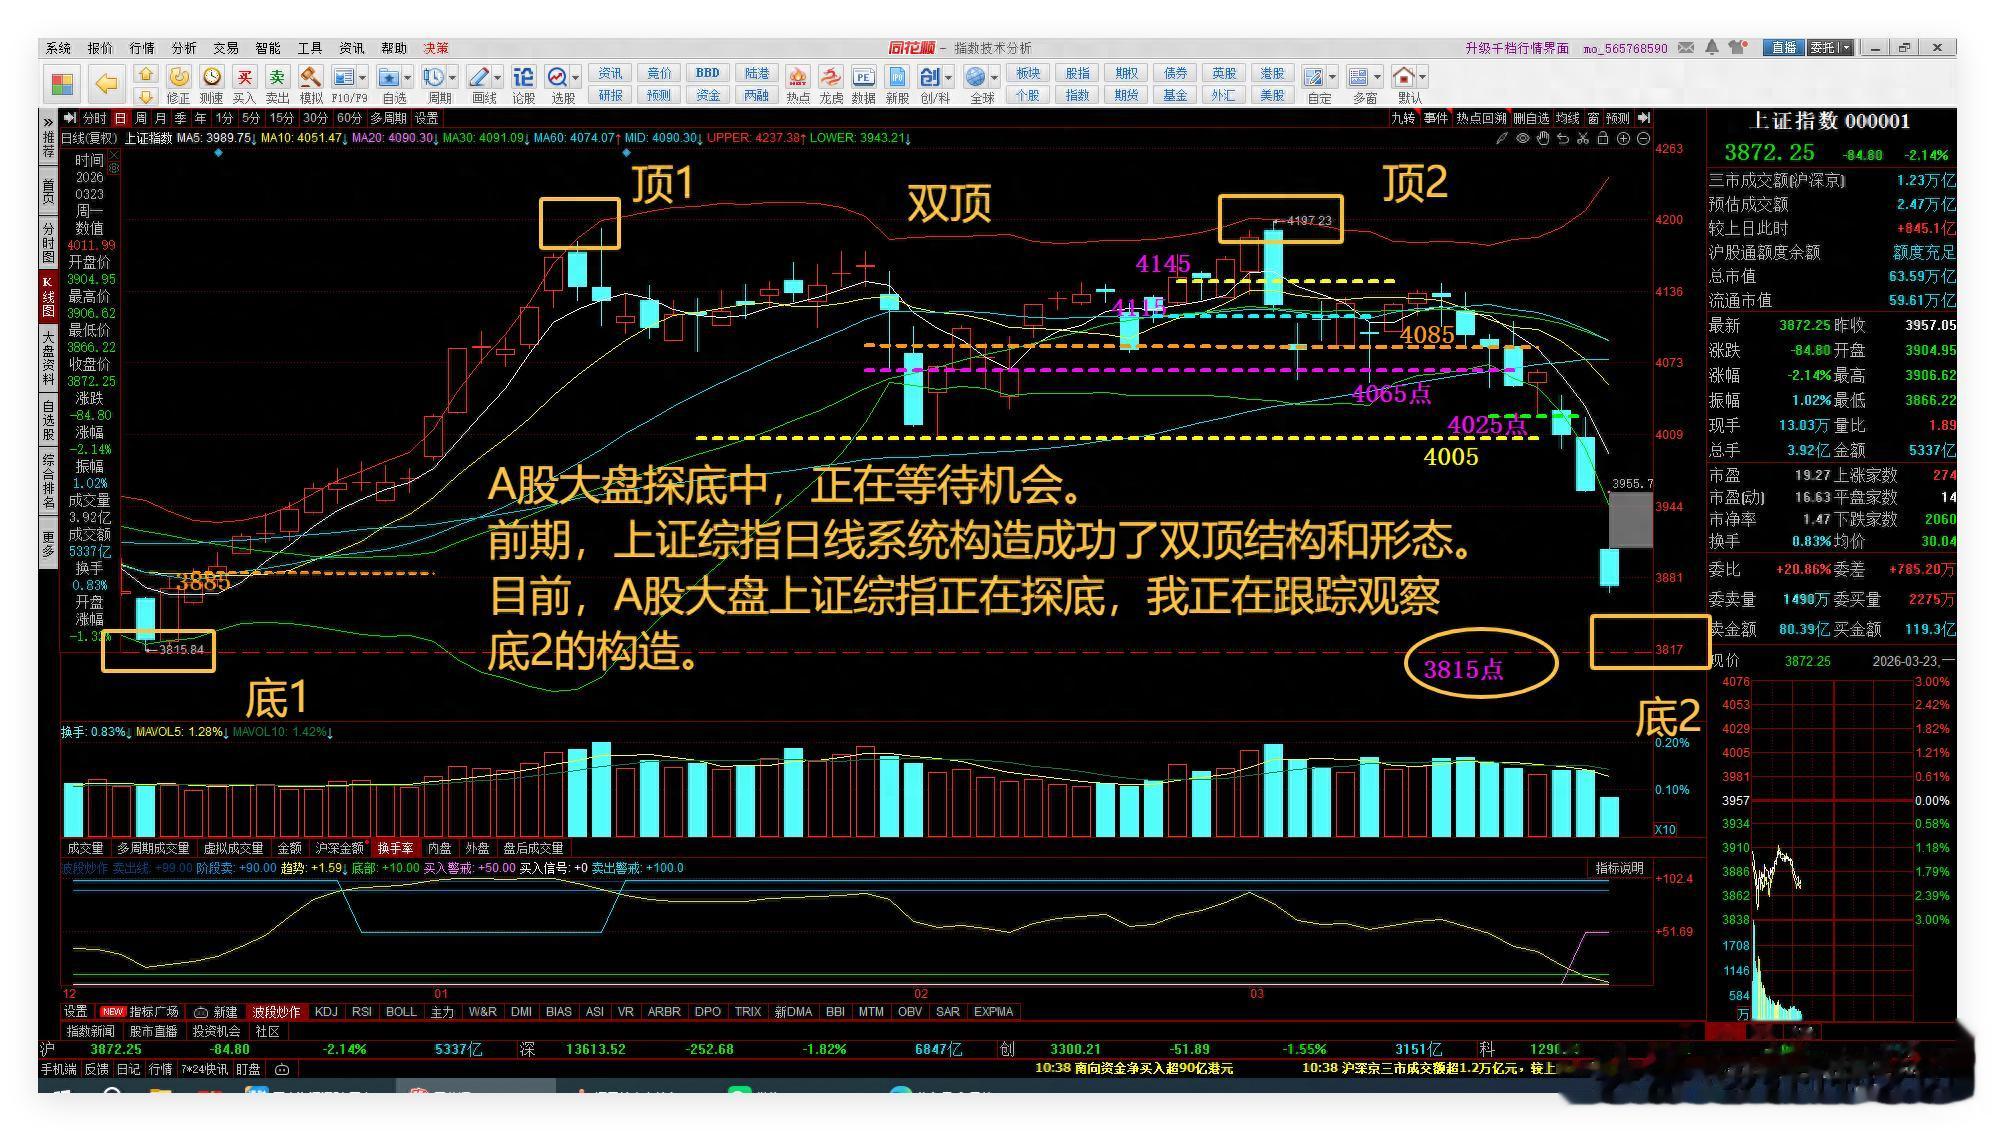Select the 30分 period option

(315, 118)
